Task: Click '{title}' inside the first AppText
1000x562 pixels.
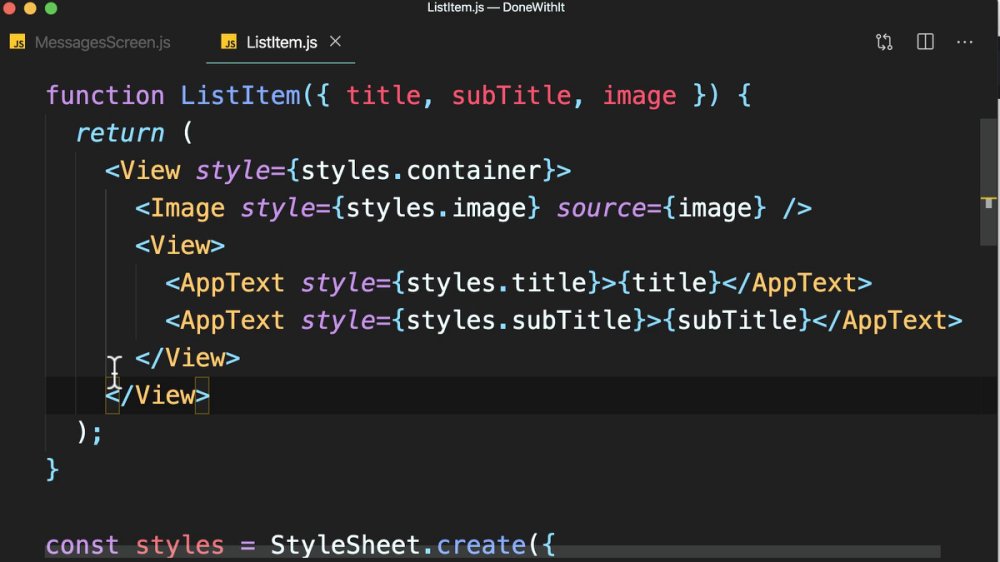Action: [670, 283]
